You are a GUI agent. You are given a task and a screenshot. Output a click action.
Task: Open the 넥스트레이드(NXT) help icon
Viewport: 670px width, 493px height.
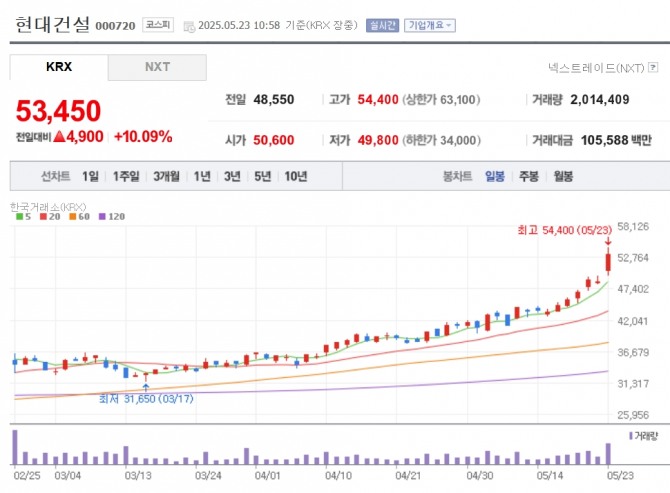(655, 68)
